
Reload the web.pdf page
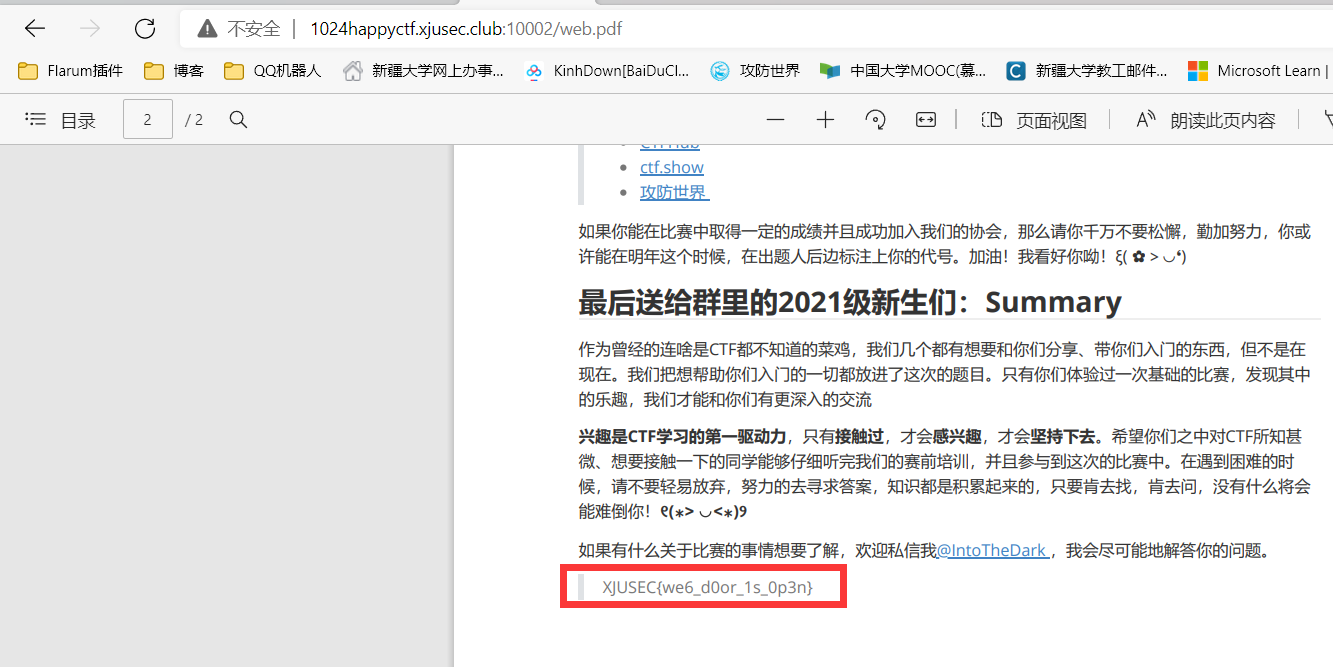point(145,29)
